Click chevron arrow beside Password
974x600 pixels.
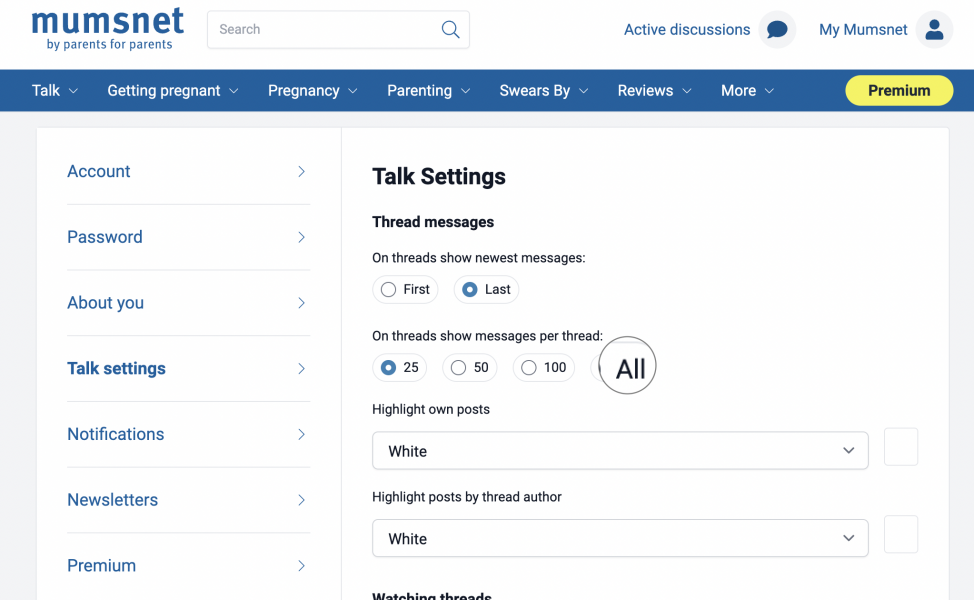pyautogui.click(x=301, y=237)
